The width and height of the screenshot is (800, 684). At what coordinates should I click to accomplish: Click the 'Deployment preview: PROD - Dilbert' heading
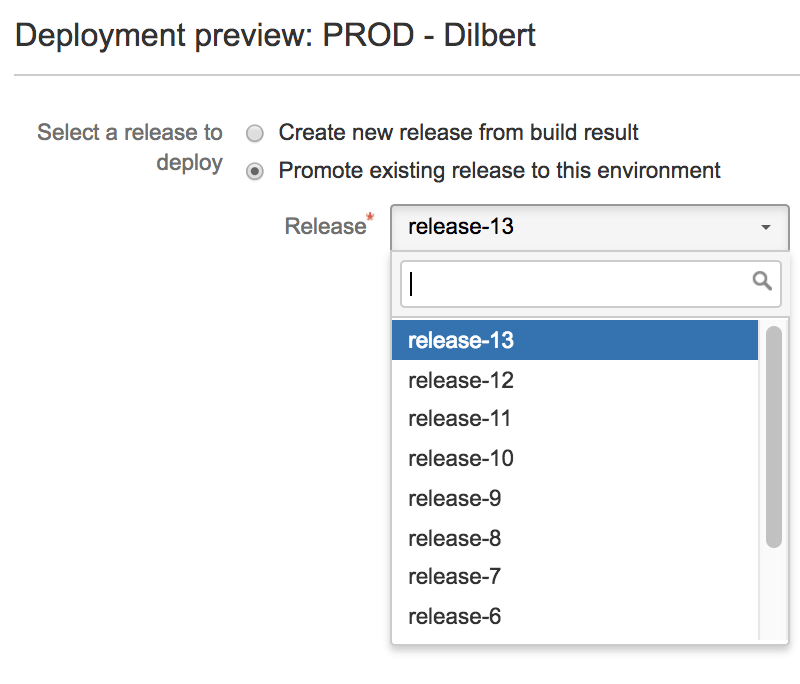276,37
